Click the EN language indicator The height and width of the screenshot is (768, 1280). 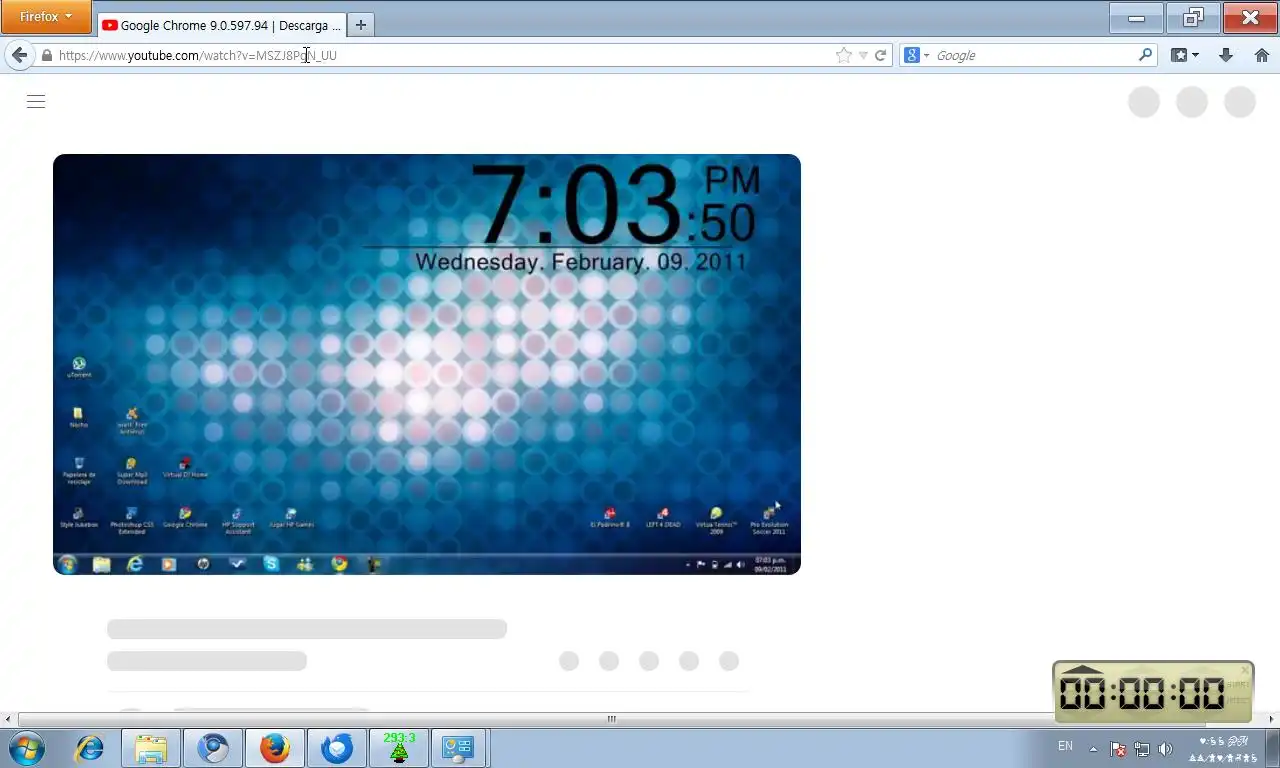1065,746
